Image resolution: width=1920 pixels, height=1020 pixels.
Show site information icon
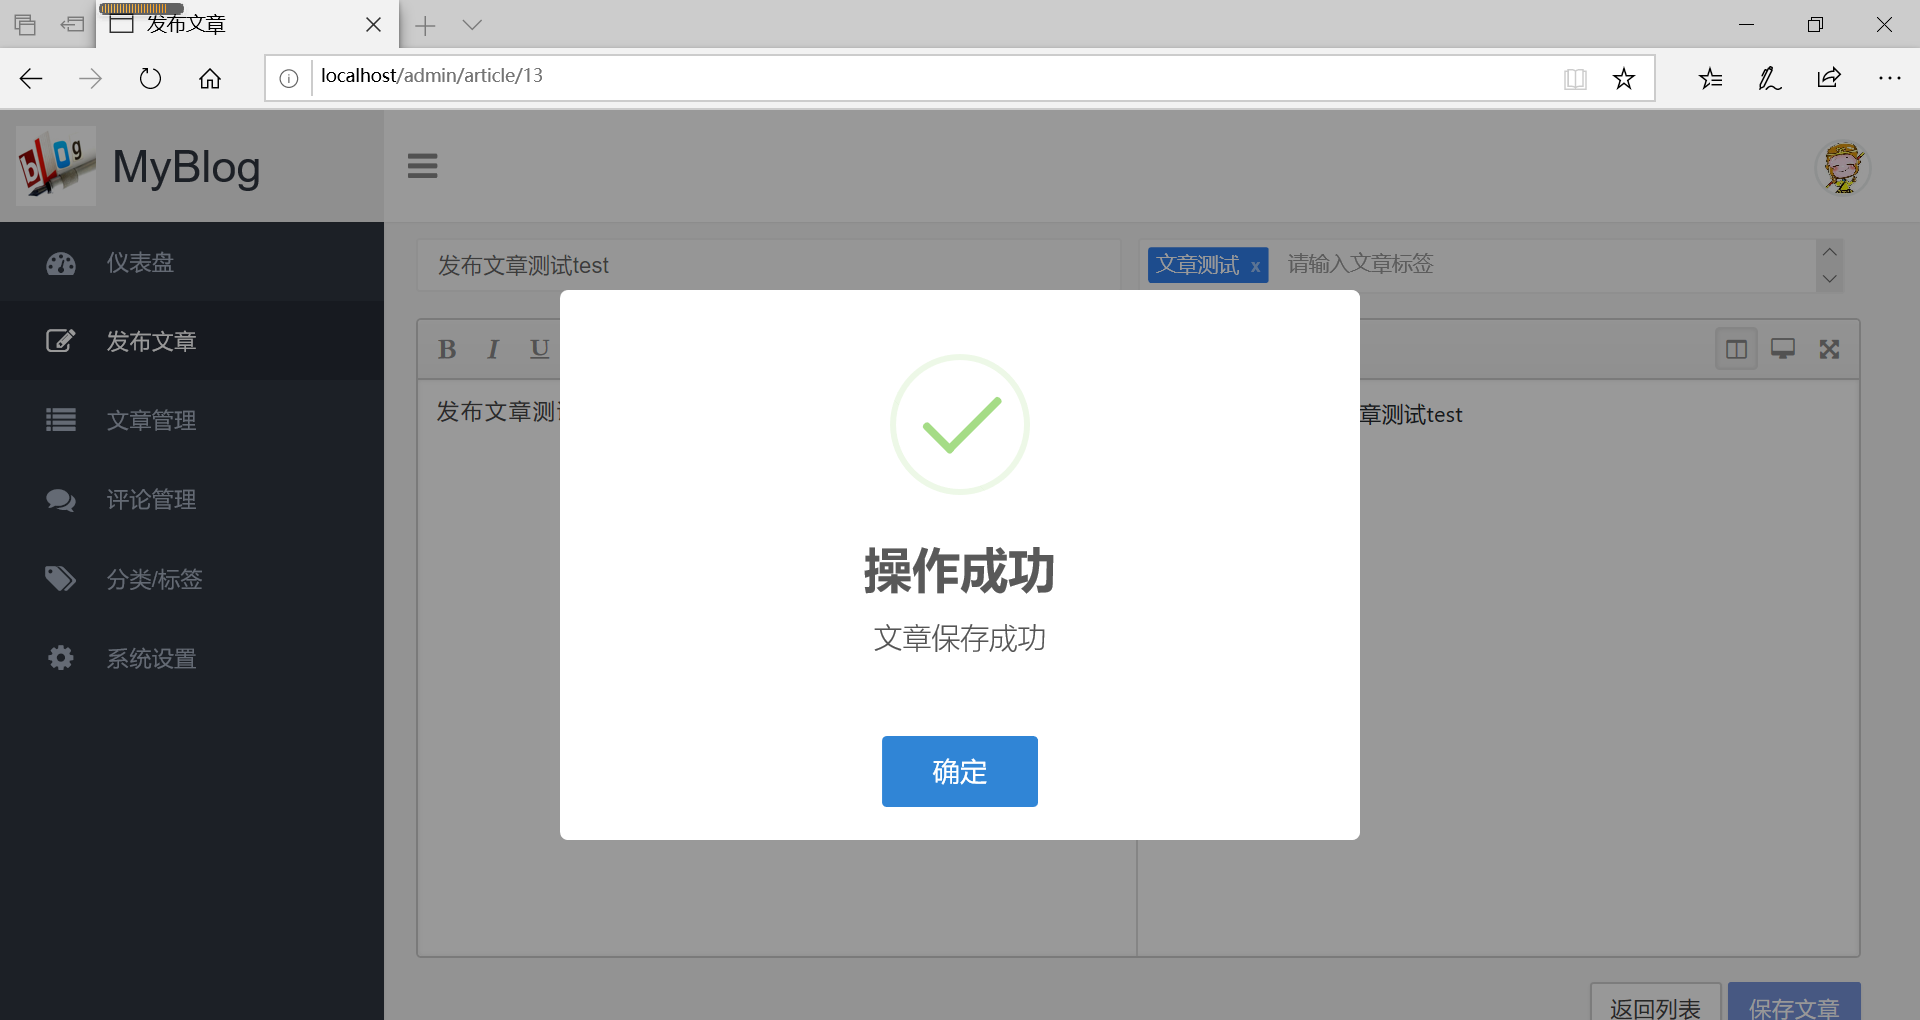[289, 78]
